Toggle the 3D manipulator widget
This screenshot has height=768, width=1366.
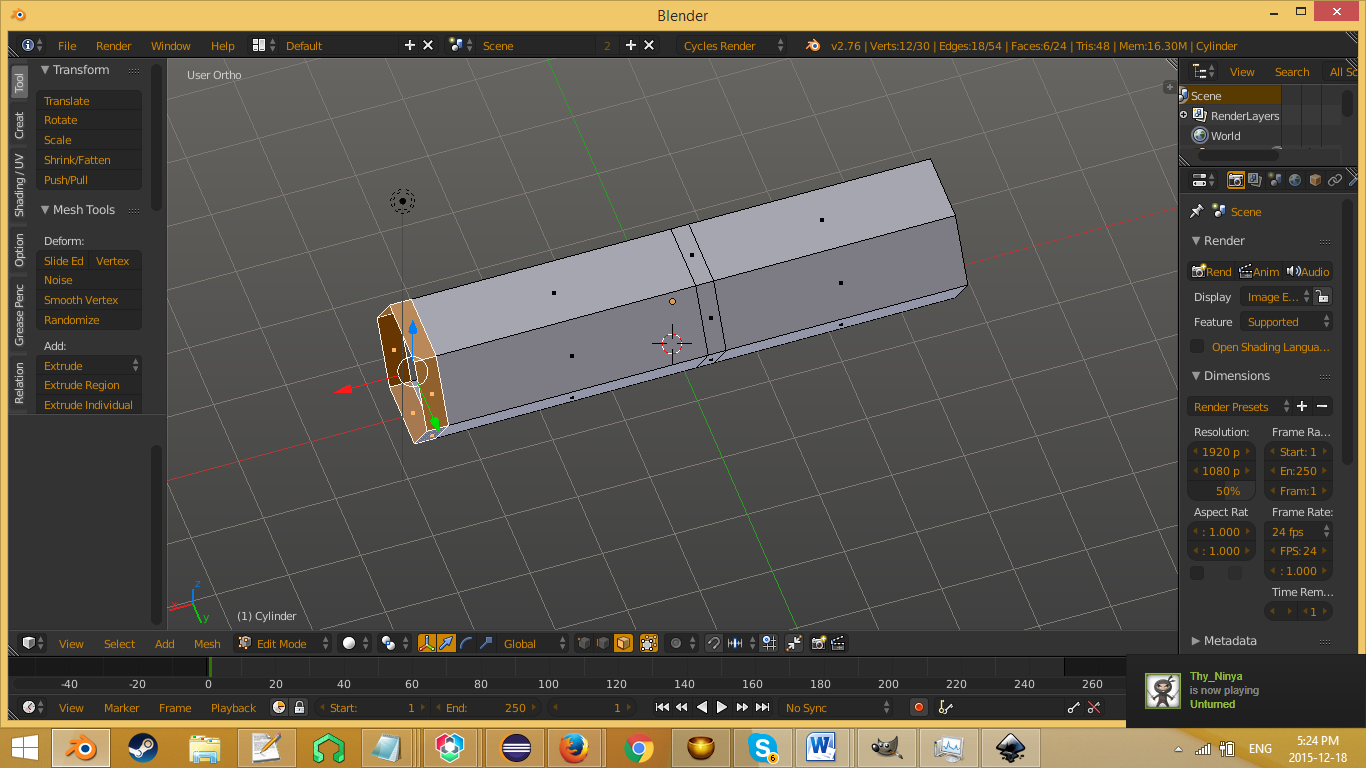(x=427, y=643)
